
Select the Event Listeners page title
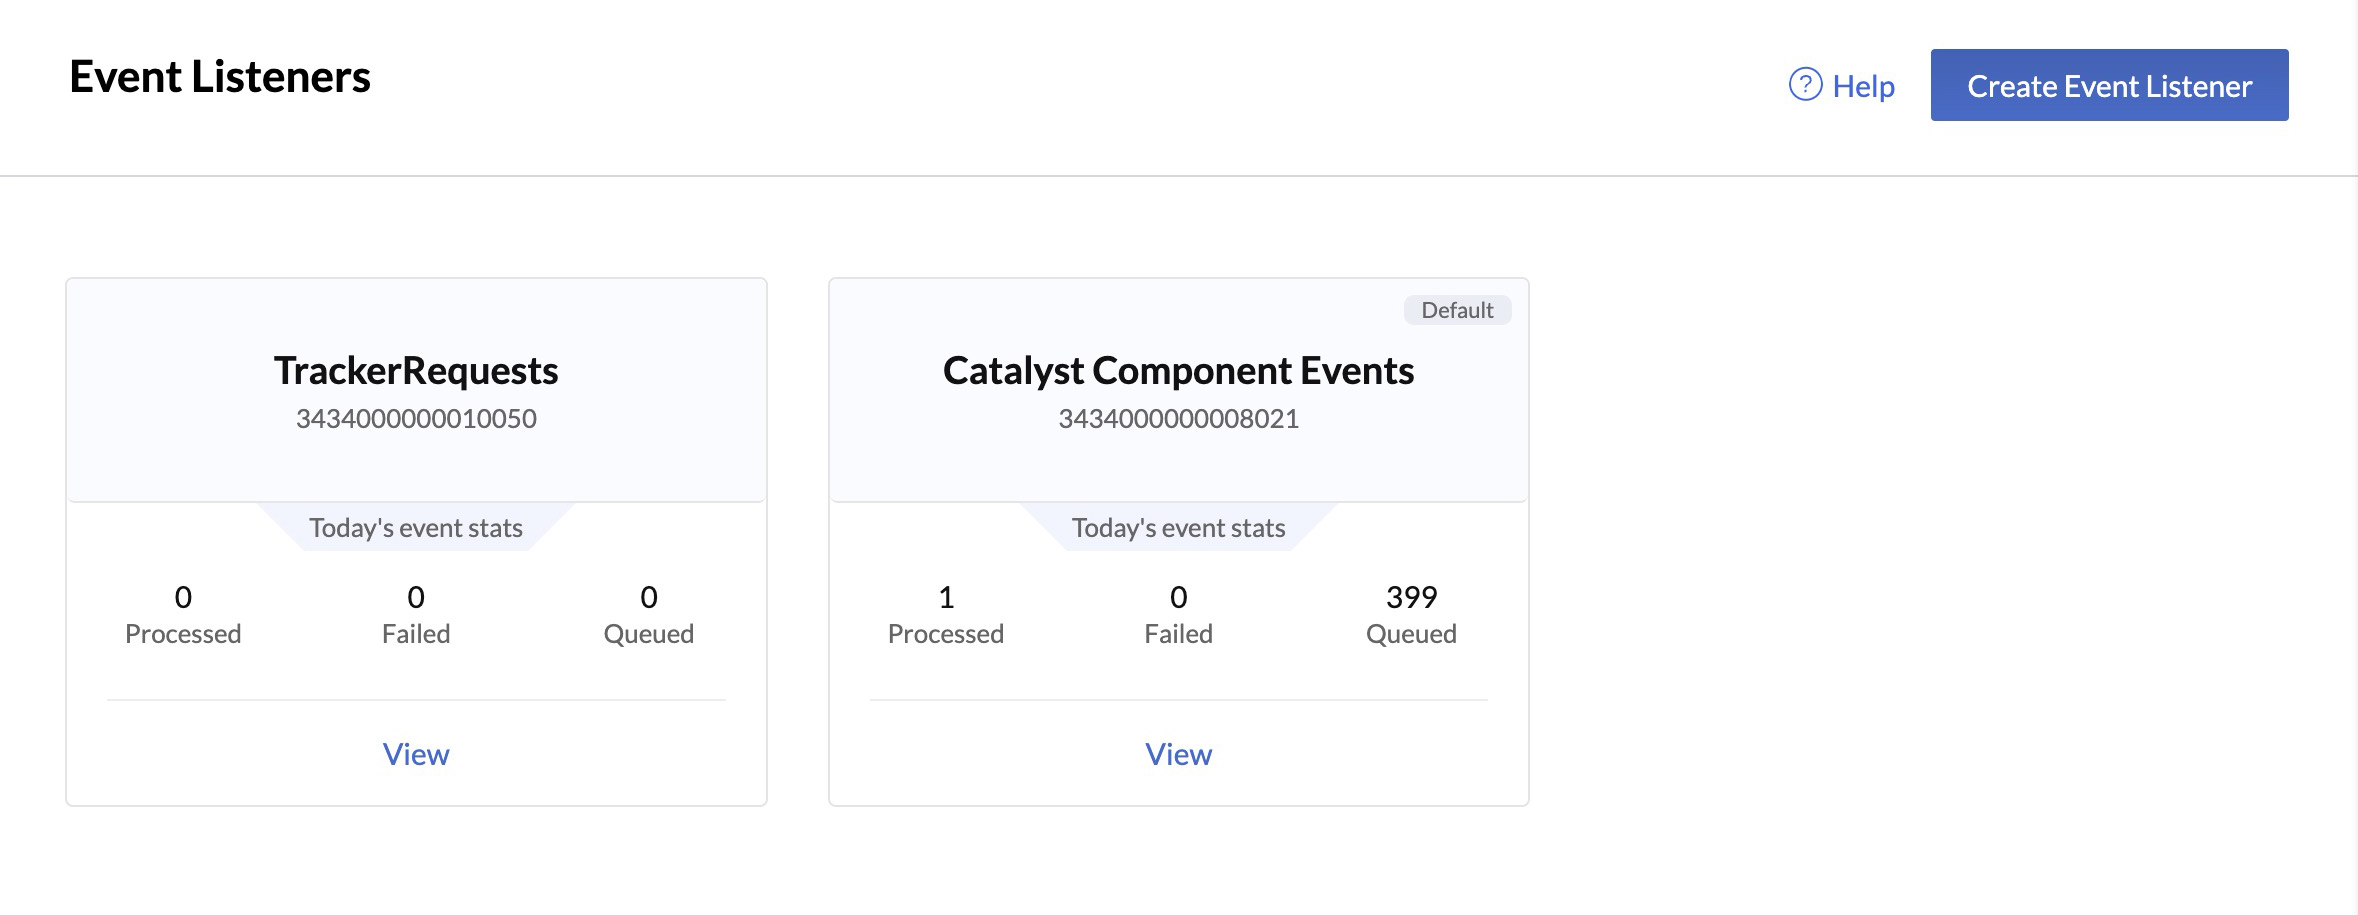(221, 75)
